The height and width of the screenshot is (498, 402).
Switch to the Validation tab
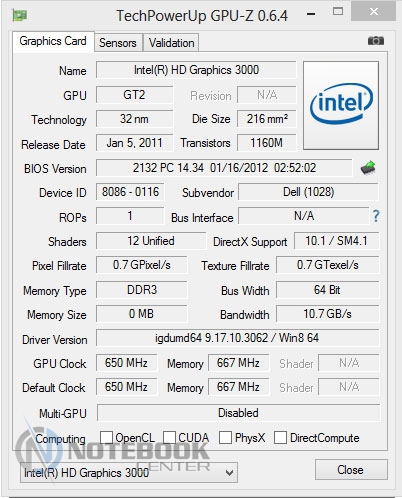point(171,43)
